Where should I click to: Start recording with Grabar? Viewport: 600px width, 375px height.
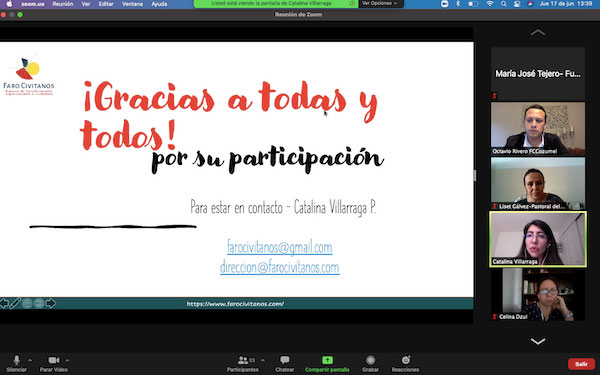click(370, 364)
